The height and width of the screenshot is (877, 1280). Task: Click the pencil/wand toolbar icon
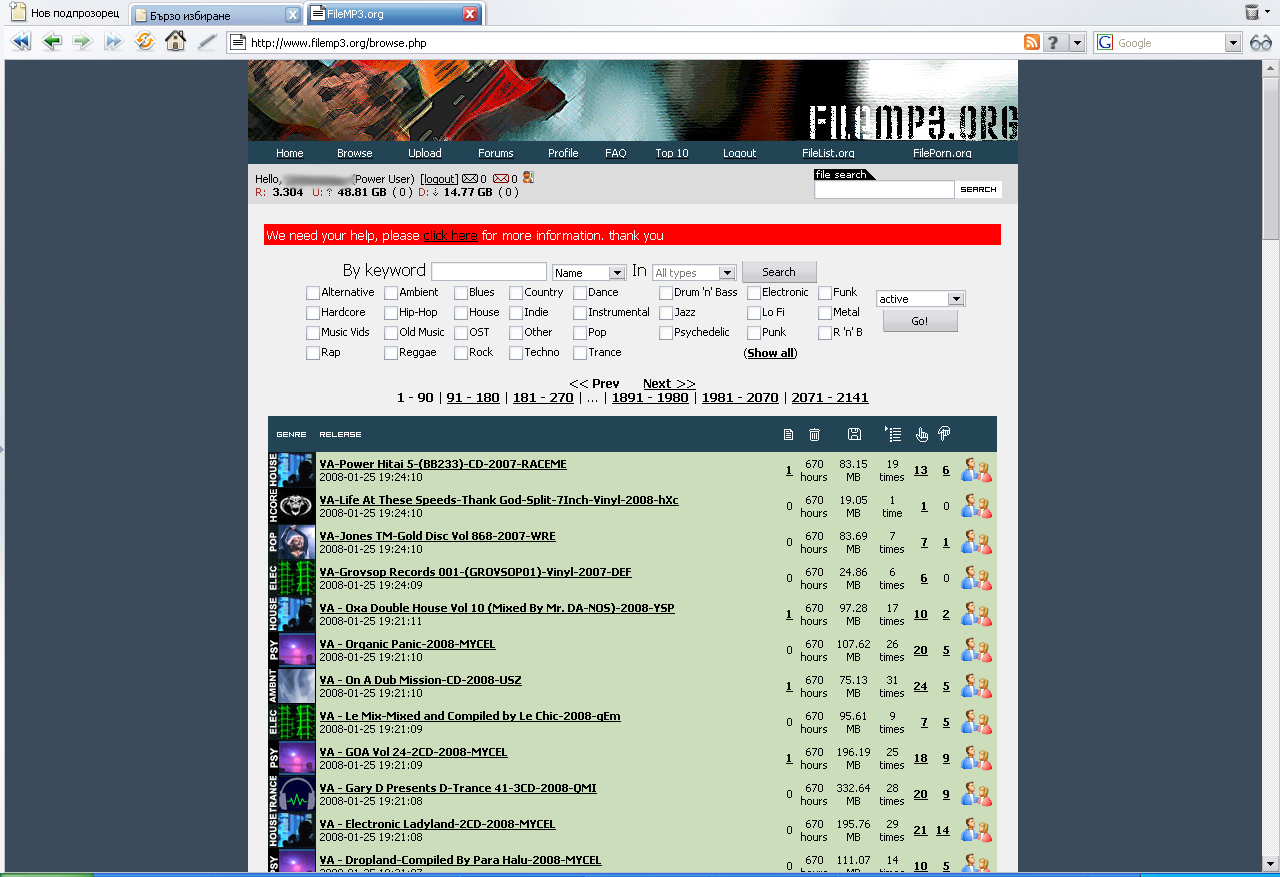point(207,42)
